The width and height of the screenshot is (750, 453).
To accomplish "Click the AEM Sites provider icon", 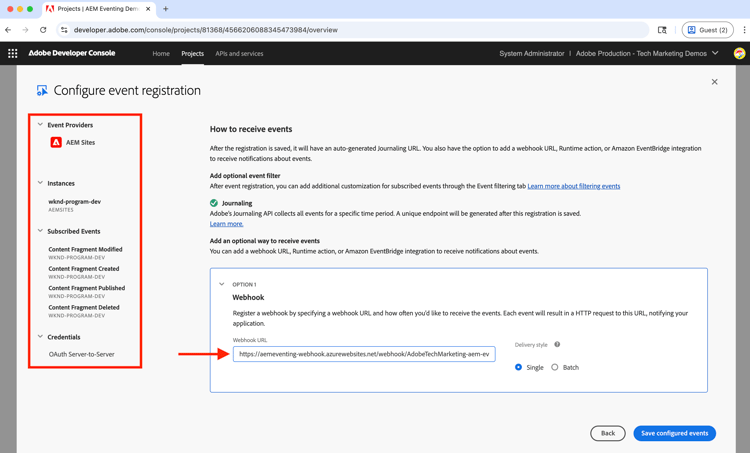I will (56, 143).
